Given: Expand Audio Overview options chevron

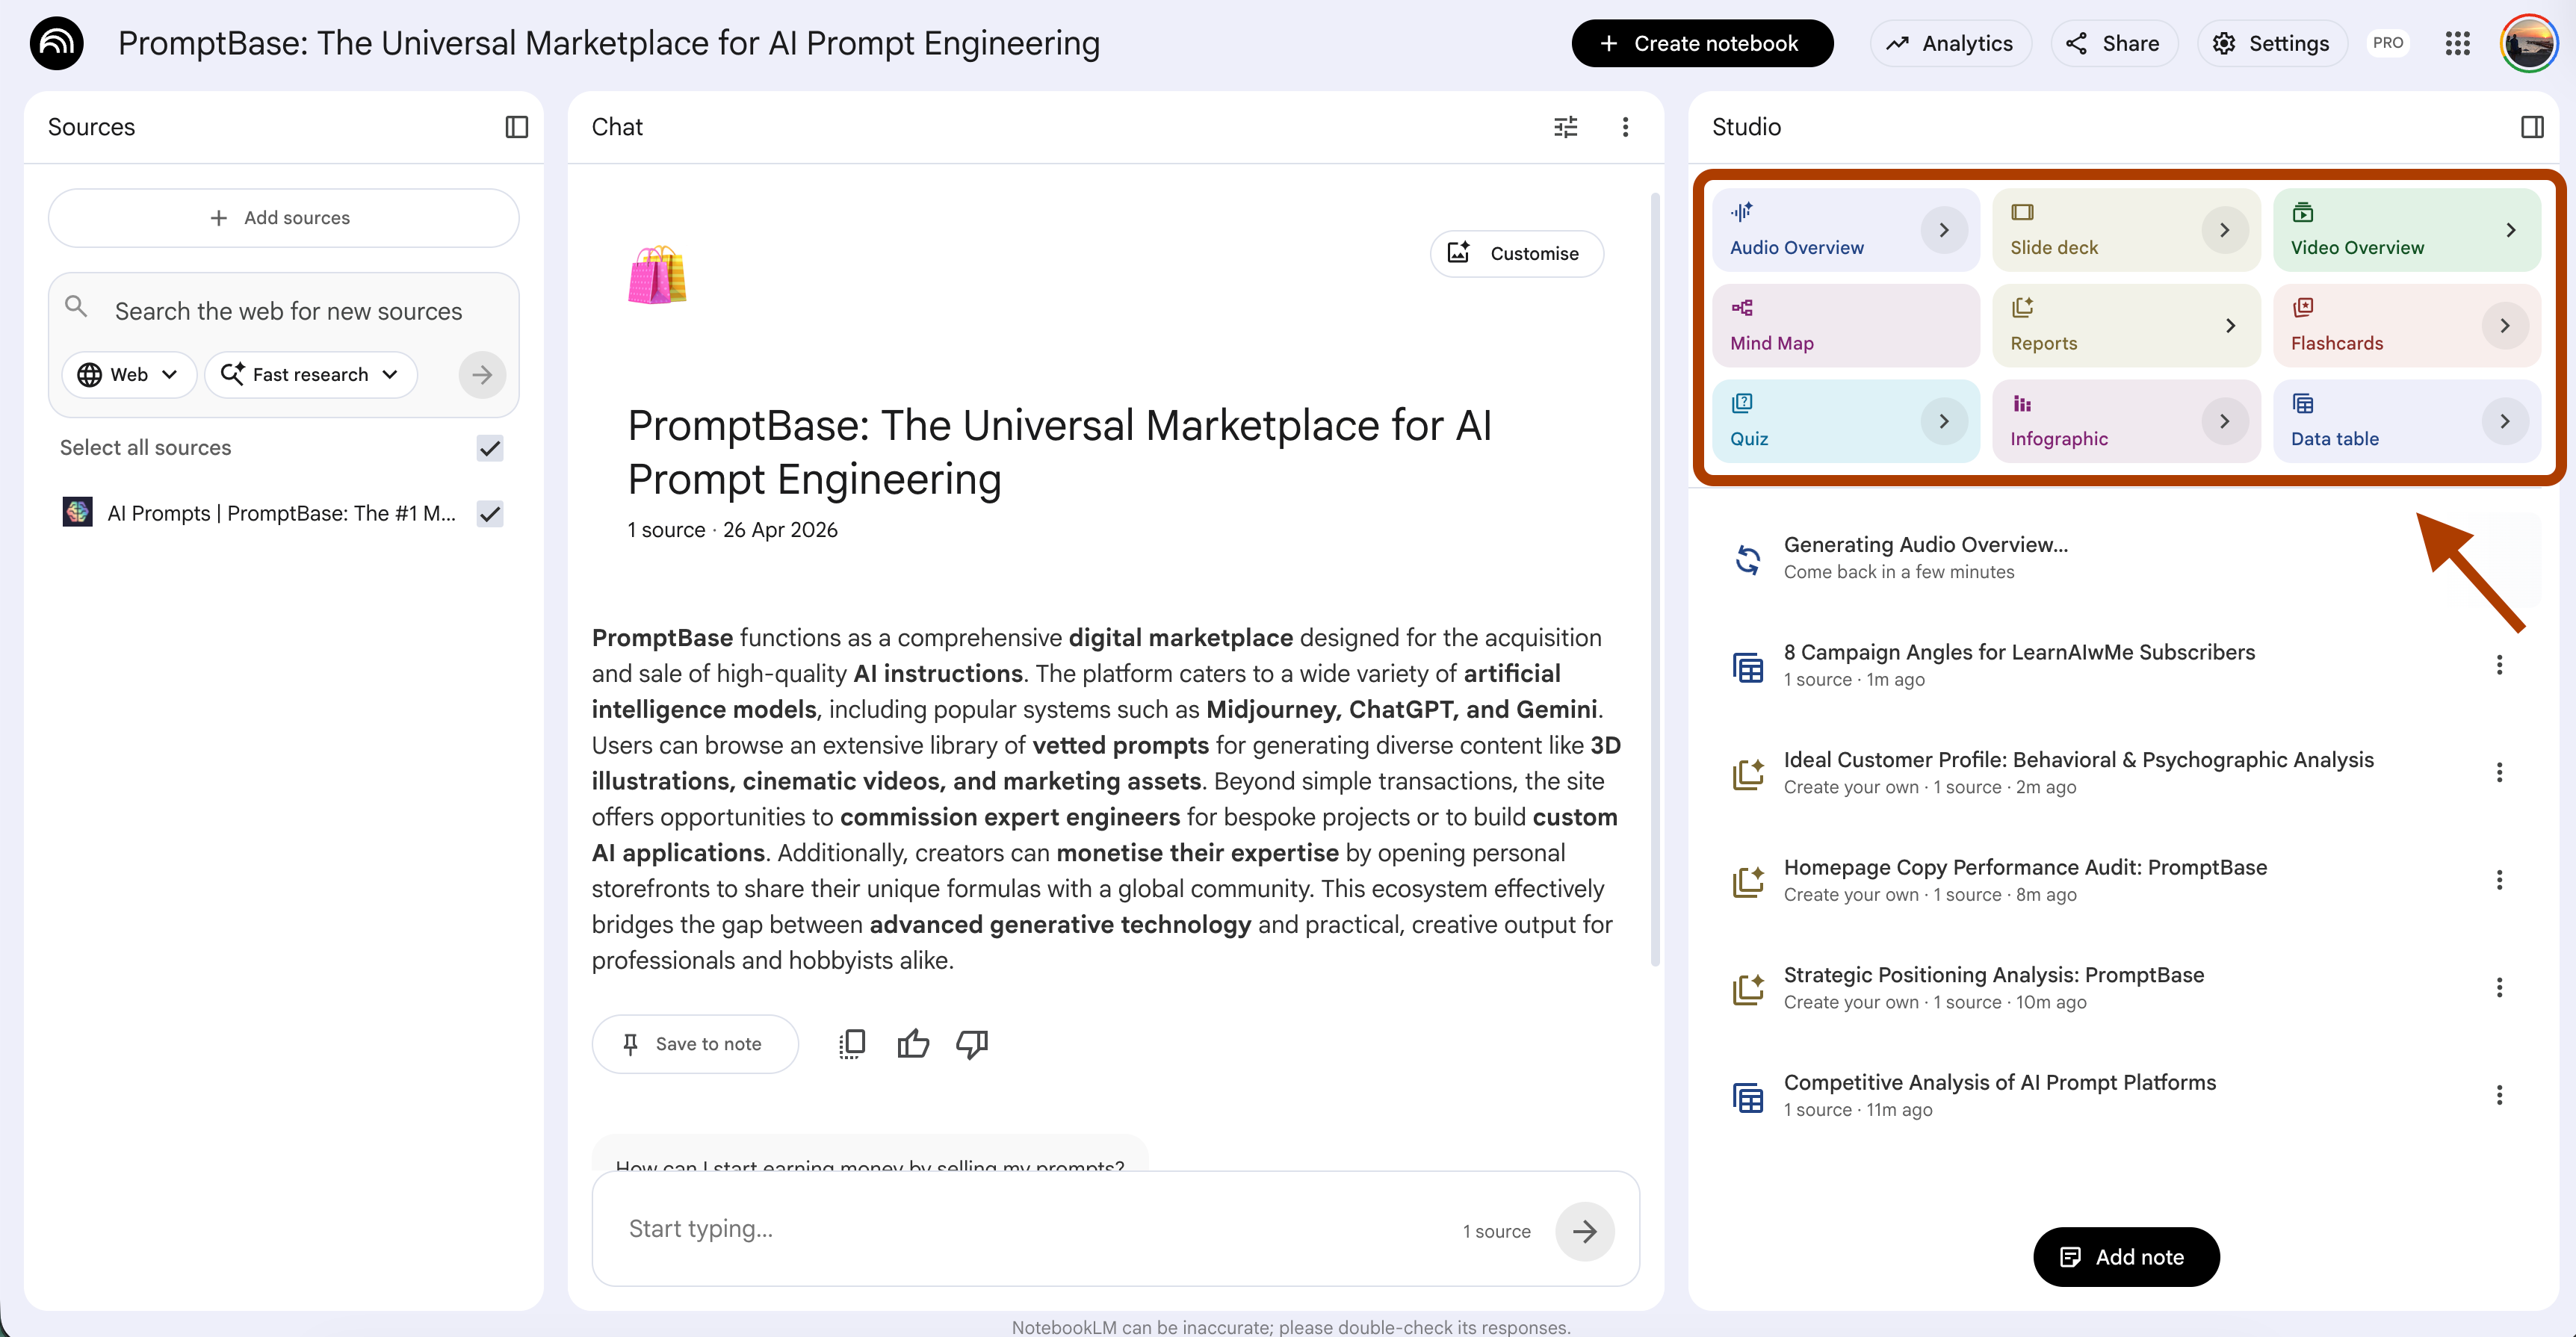Looking at the screenshot, I should pyautogui.click(x=1943, y=230).
